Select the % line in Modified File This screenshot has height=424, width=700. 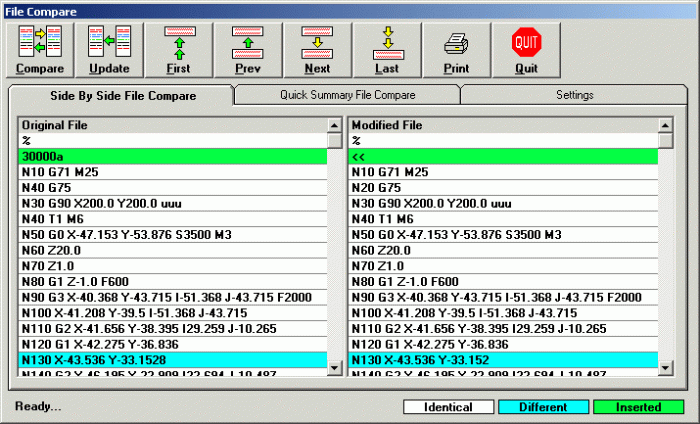click(x=503, y=141)
